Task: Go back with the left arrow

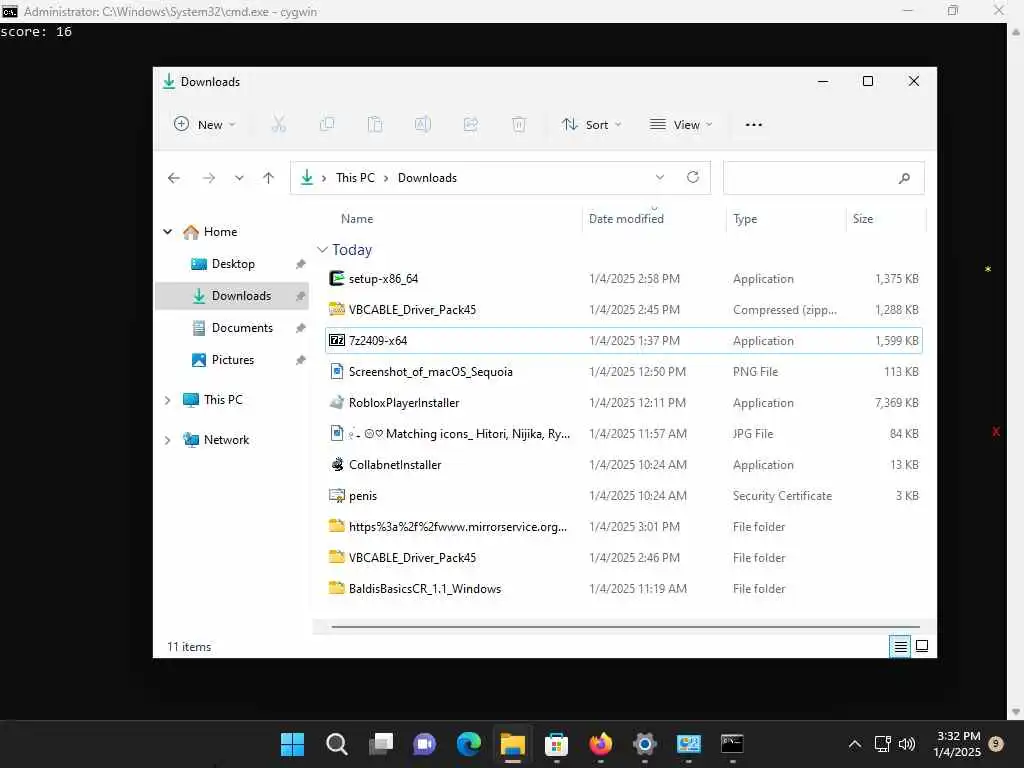Action: click(174, 178)
